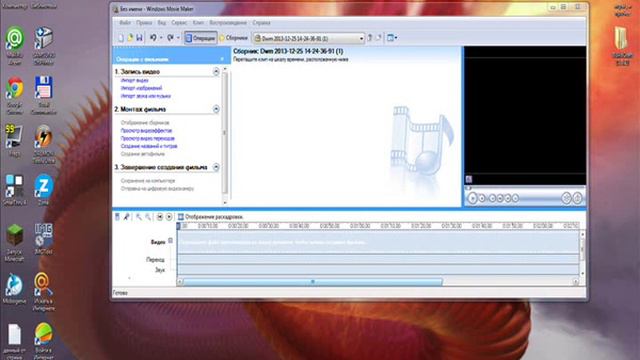
Task: Open the Вид menu
Action: [x=162, y=23]
